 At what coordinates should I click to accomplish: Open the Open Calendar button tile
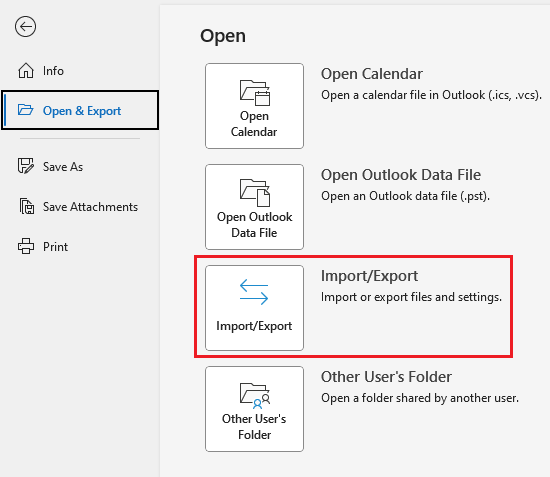point(254,106)
